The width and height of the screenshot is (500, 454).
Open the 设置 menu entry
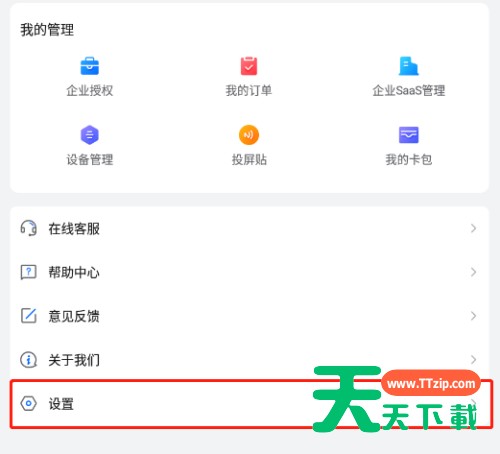click(x=251, y=404)
